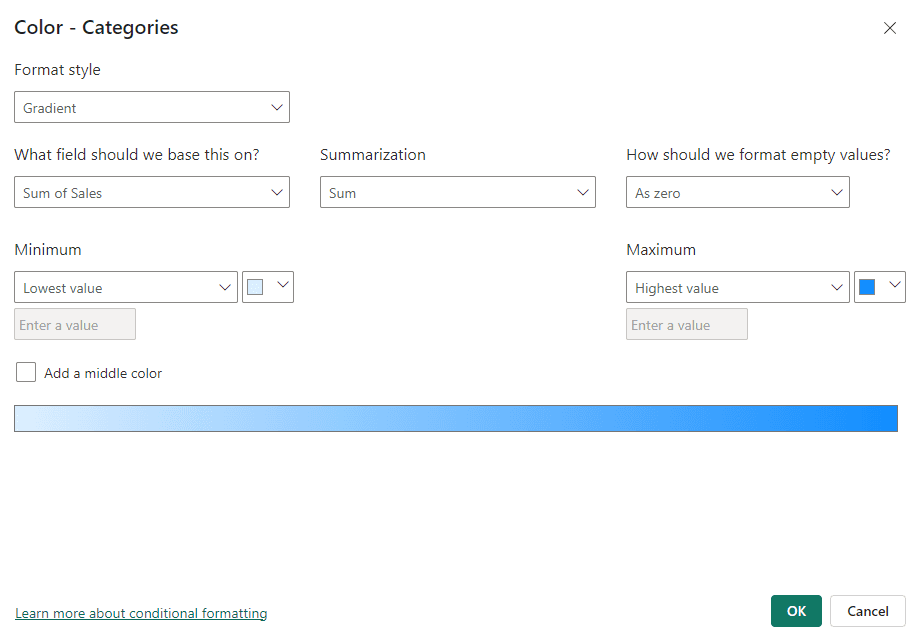Open the Format style Gradient dropdown
Screen dimensions: 922x643
152,107
